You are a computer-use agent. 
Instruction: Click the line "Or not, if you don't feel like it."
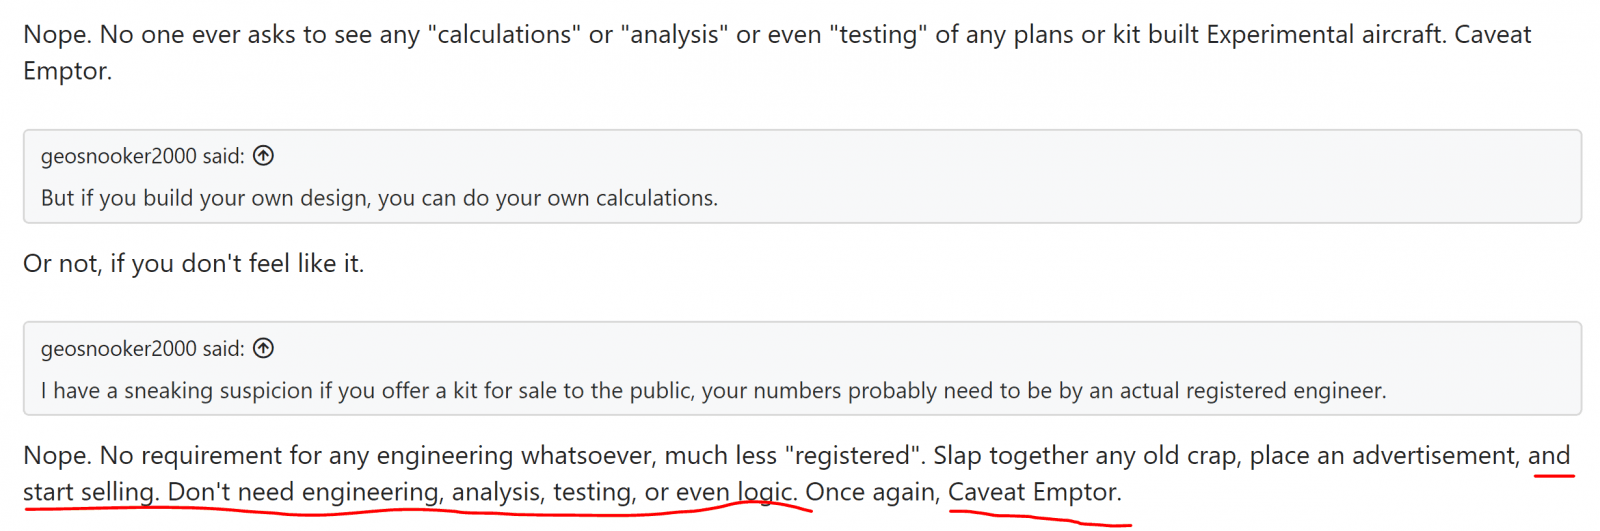(193, 263)
